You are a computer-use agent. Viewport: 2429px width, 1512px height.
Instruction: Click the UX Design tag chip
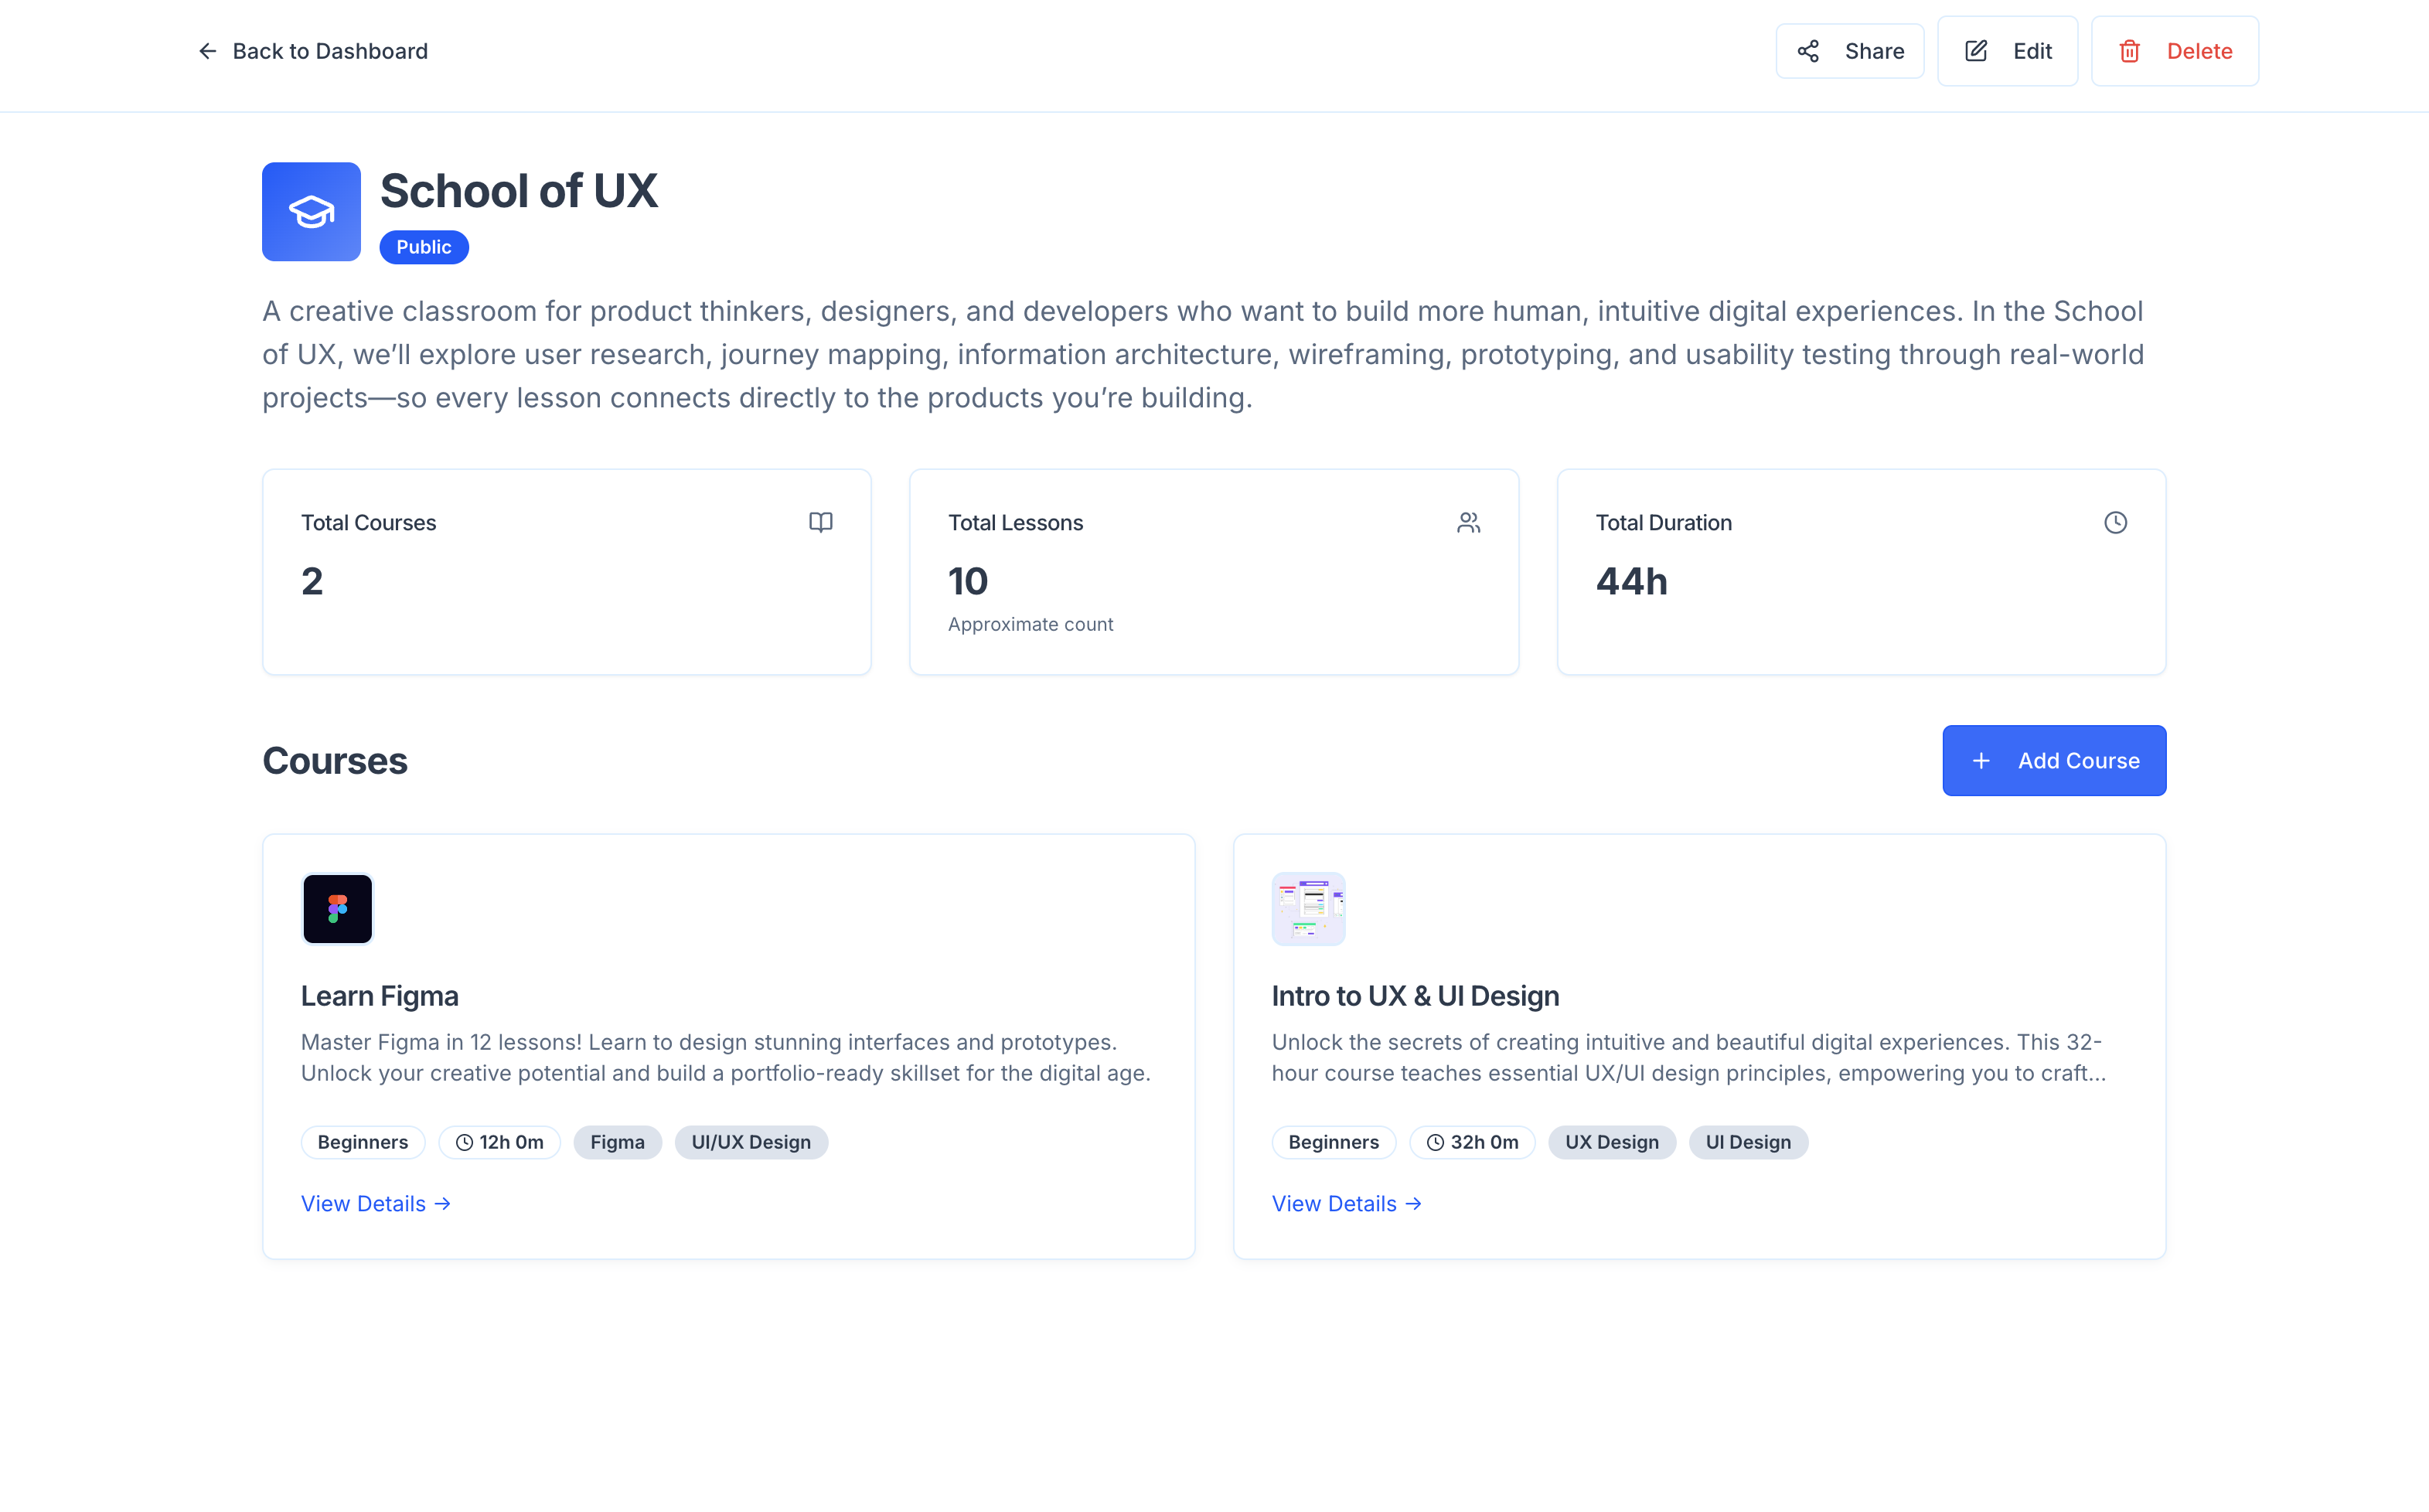point(1611,1142)
